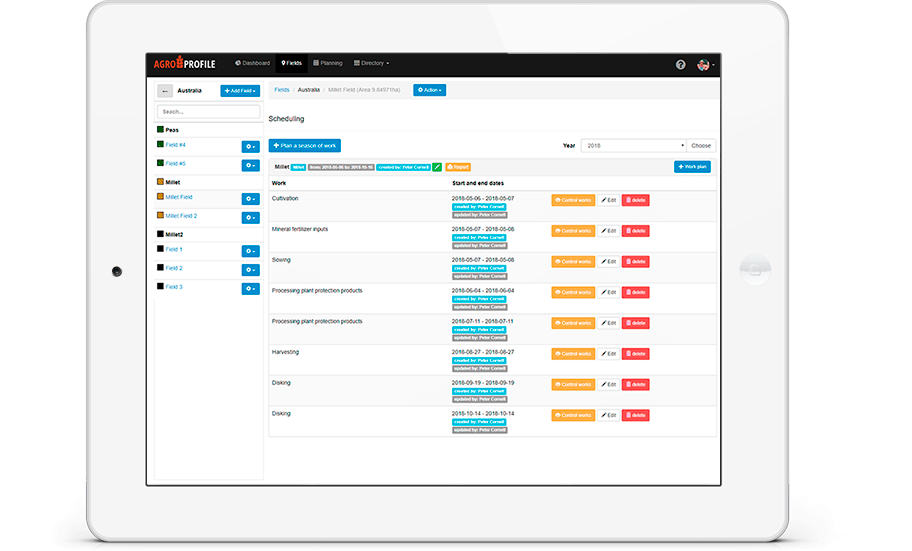Open gear menu for Field 3

point(250,289)
